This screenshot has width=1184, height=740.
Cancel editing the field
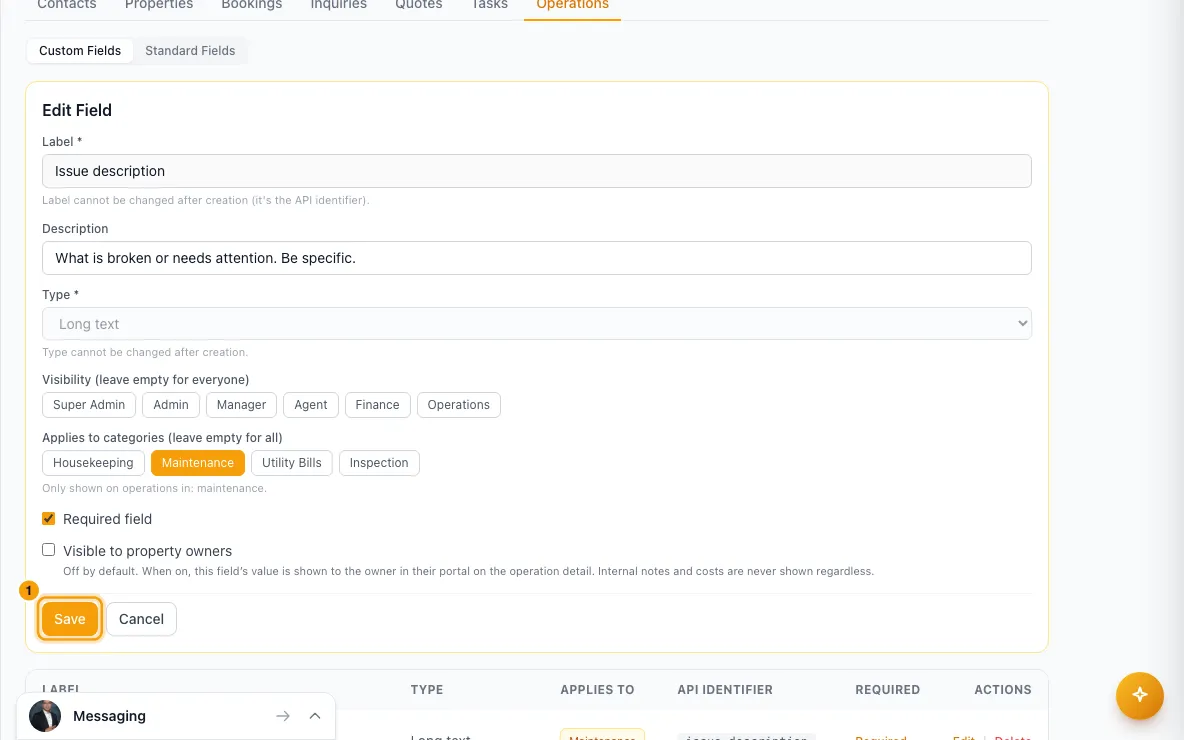tap(141, 619)
